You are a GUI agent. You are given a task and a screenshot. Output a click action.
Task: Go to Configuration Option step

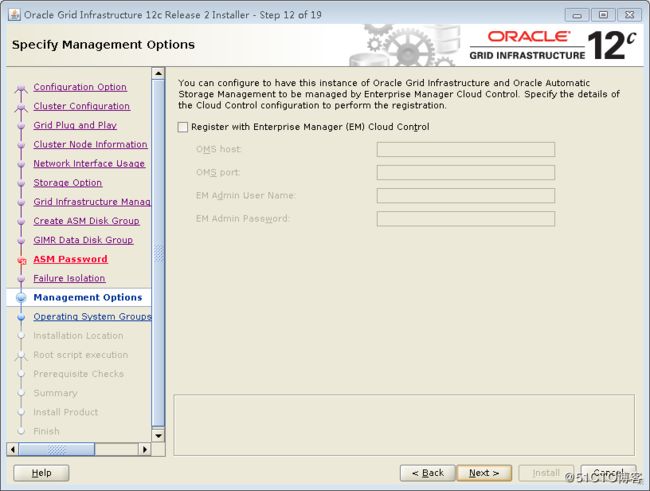80,87
